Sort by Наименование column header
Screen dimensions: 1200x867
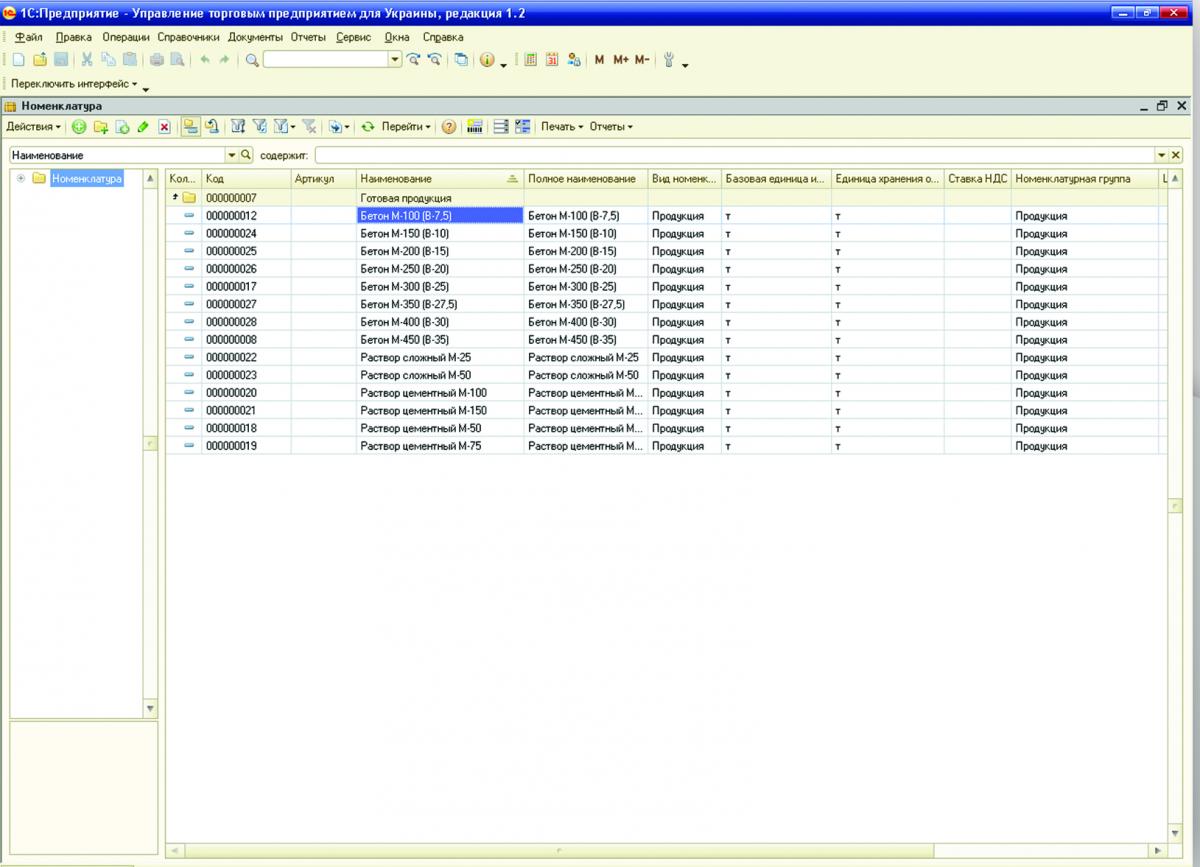439,178
